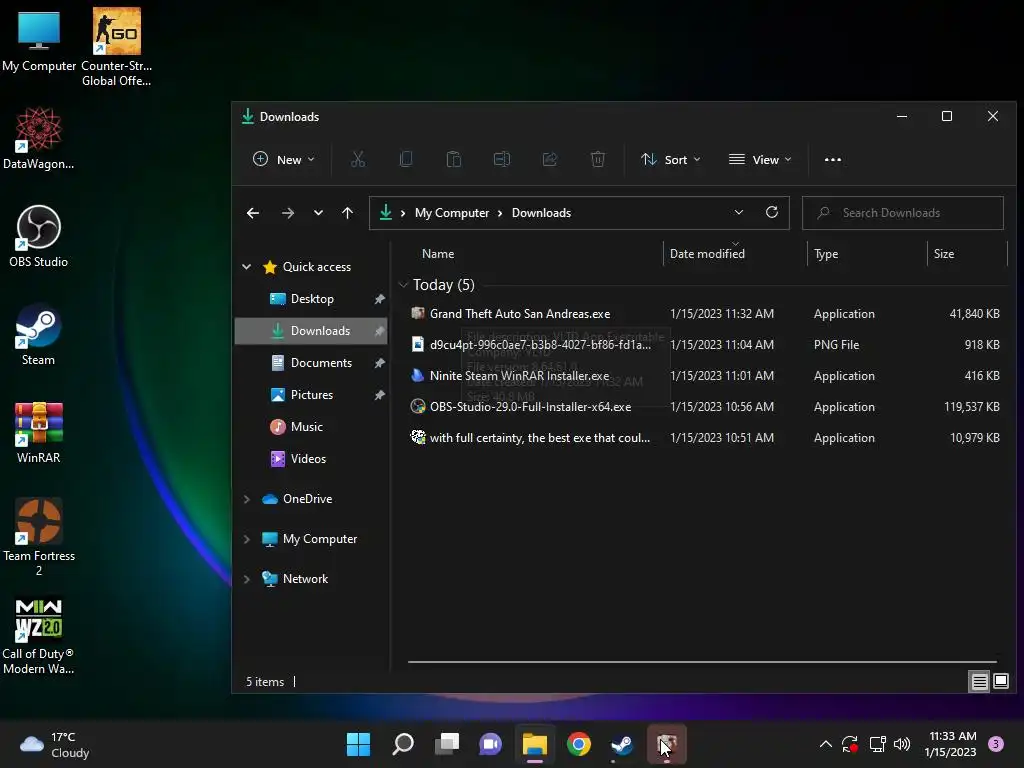Click the File Explorer taskbar icon
The width and height of the screenshot is (1024, 768).
534,744
